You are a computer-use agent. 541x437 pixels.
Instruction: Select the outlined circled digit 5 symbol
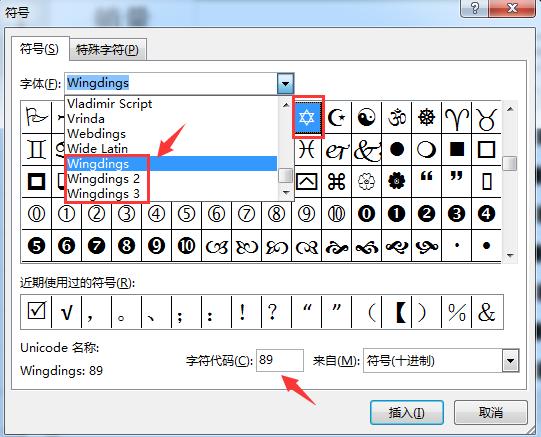tap(186, 214)
